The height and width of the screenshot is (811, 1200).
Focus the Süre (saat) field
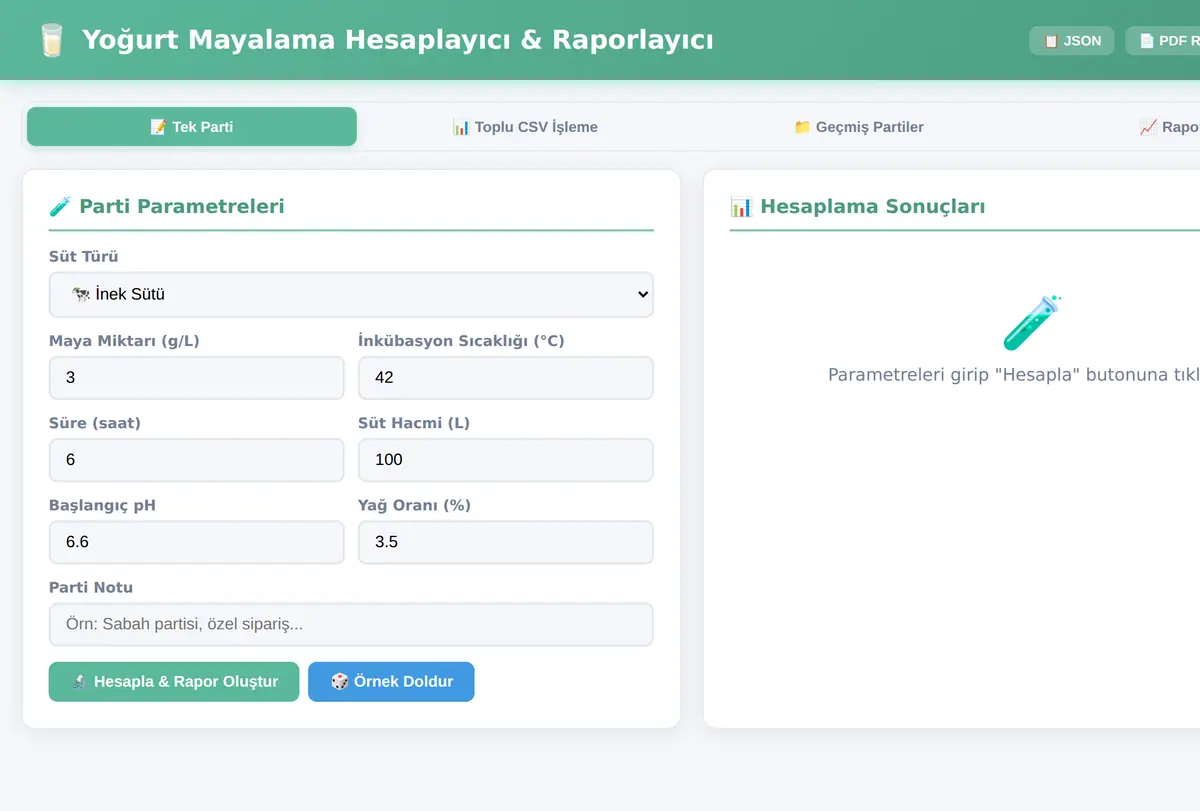197,460
